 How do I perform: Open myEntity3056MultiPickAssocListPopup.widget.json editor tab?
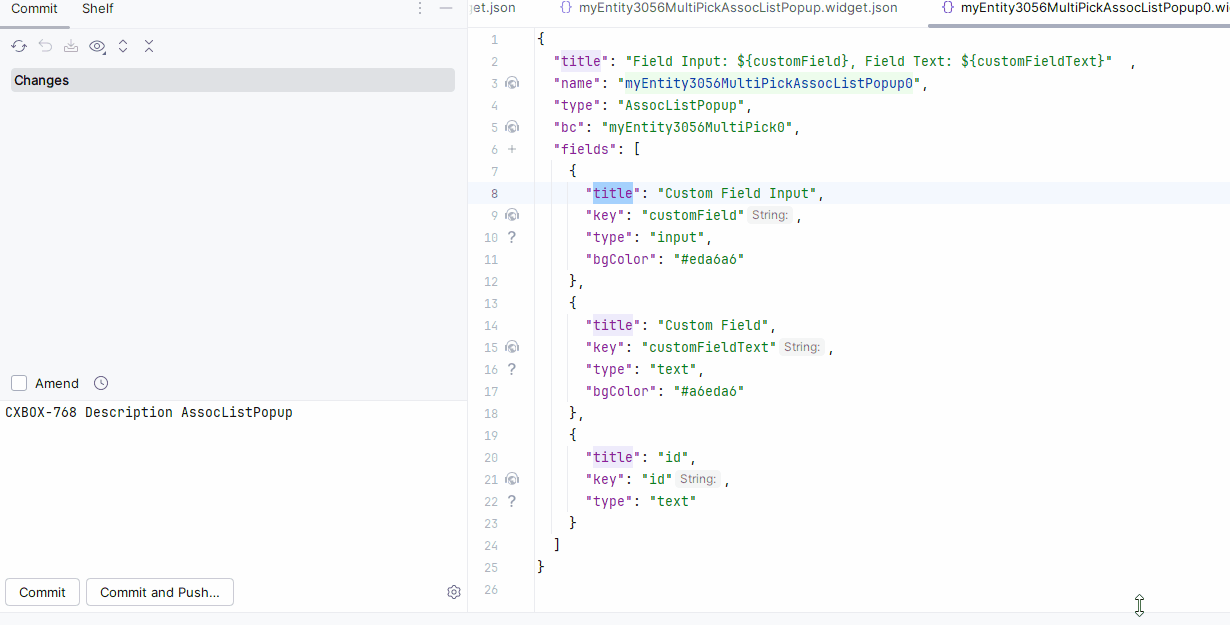pyautogui.click(x=728, y=8)
